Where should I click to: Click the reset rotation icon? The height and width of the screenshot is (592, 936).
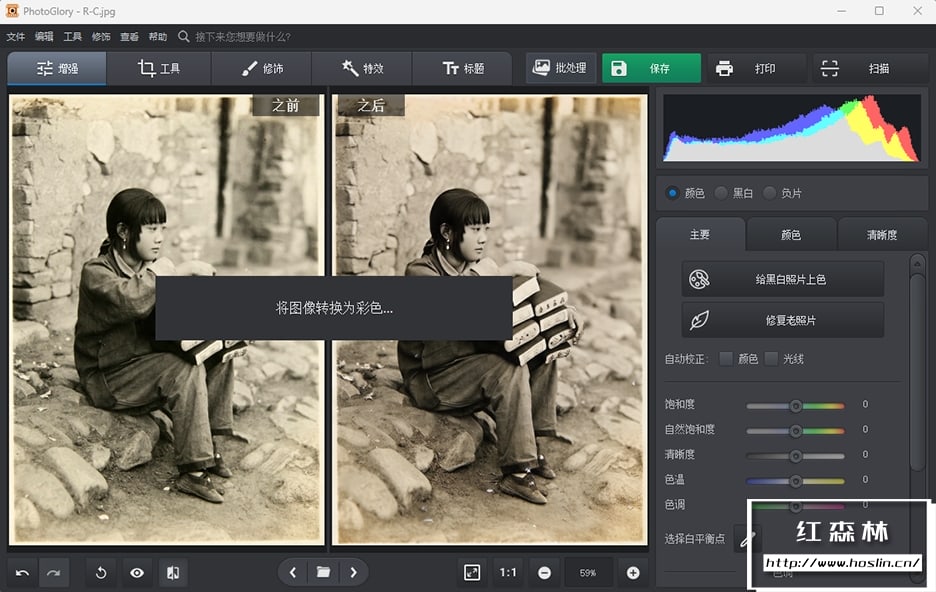coord(101,573)
